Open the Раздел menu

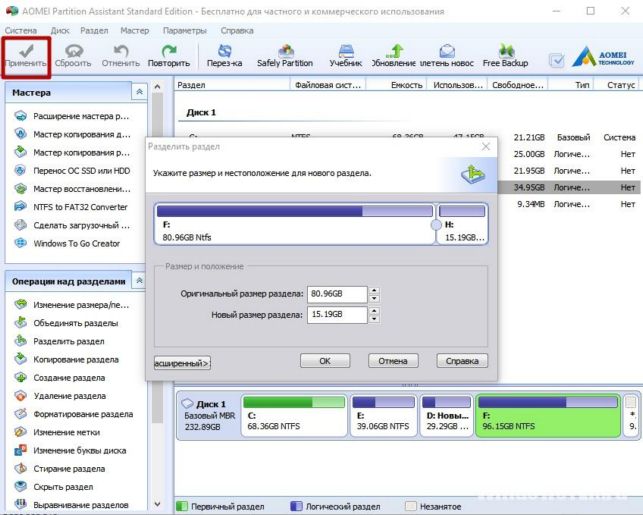coord(94,30)
